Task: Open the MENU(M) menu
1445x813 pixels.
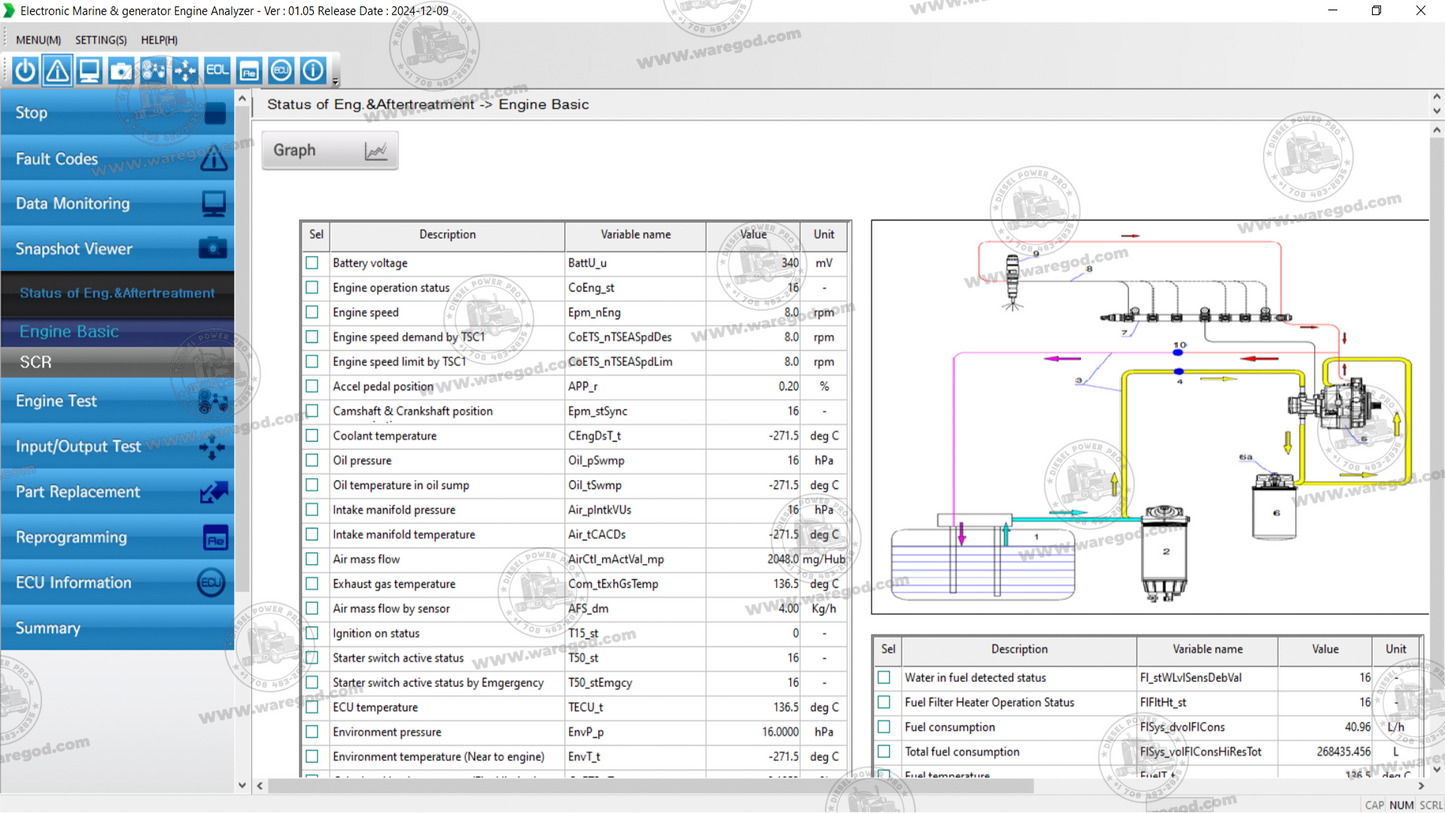Action: pos(38,40)
